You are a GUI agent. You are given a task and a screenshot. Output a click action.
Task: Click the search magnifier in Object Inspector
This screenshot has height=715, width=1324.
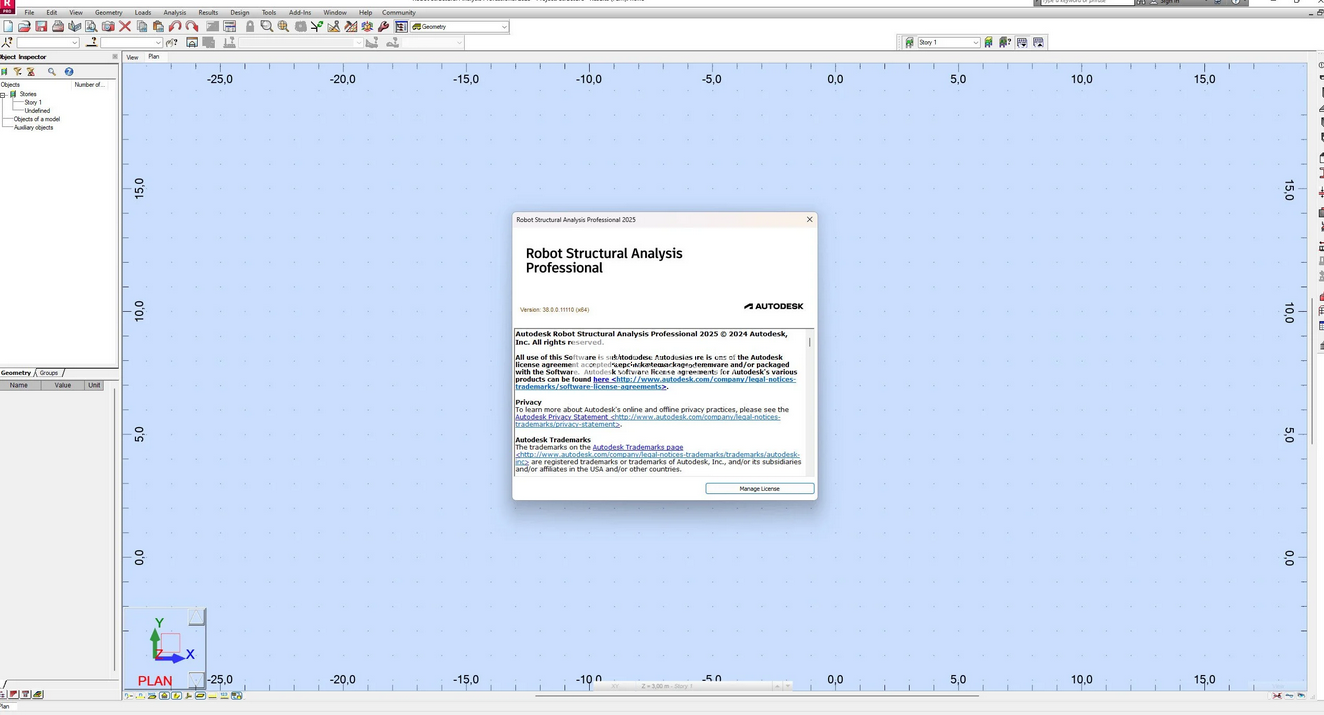(x=51, y=72)
